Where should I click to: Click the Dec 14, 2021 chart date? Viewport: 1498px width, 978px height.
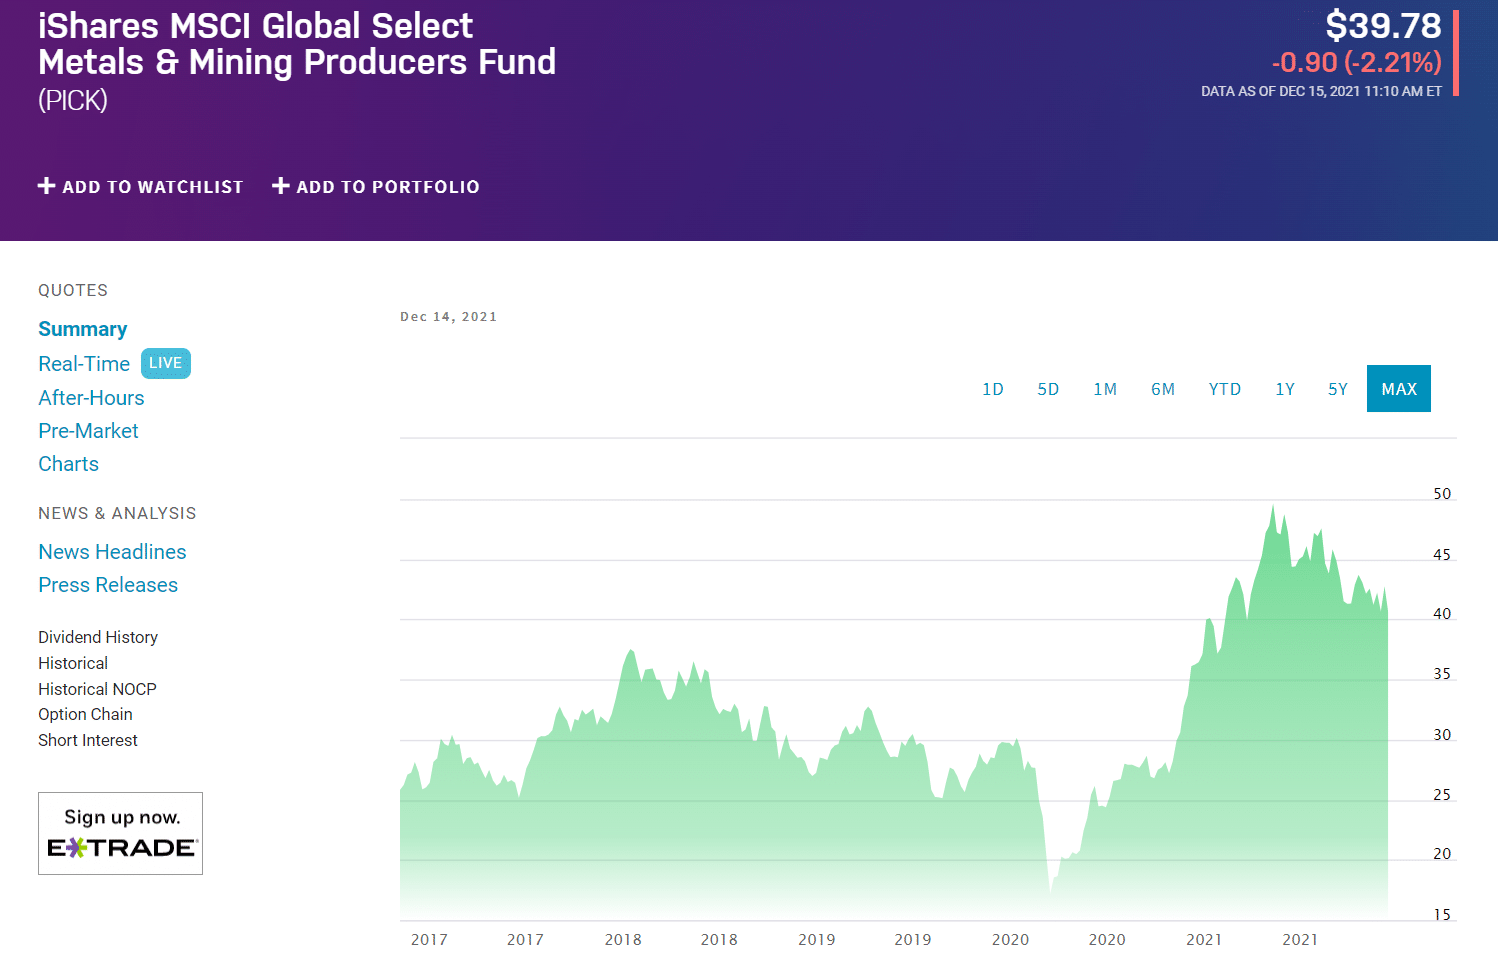[449, 317]
